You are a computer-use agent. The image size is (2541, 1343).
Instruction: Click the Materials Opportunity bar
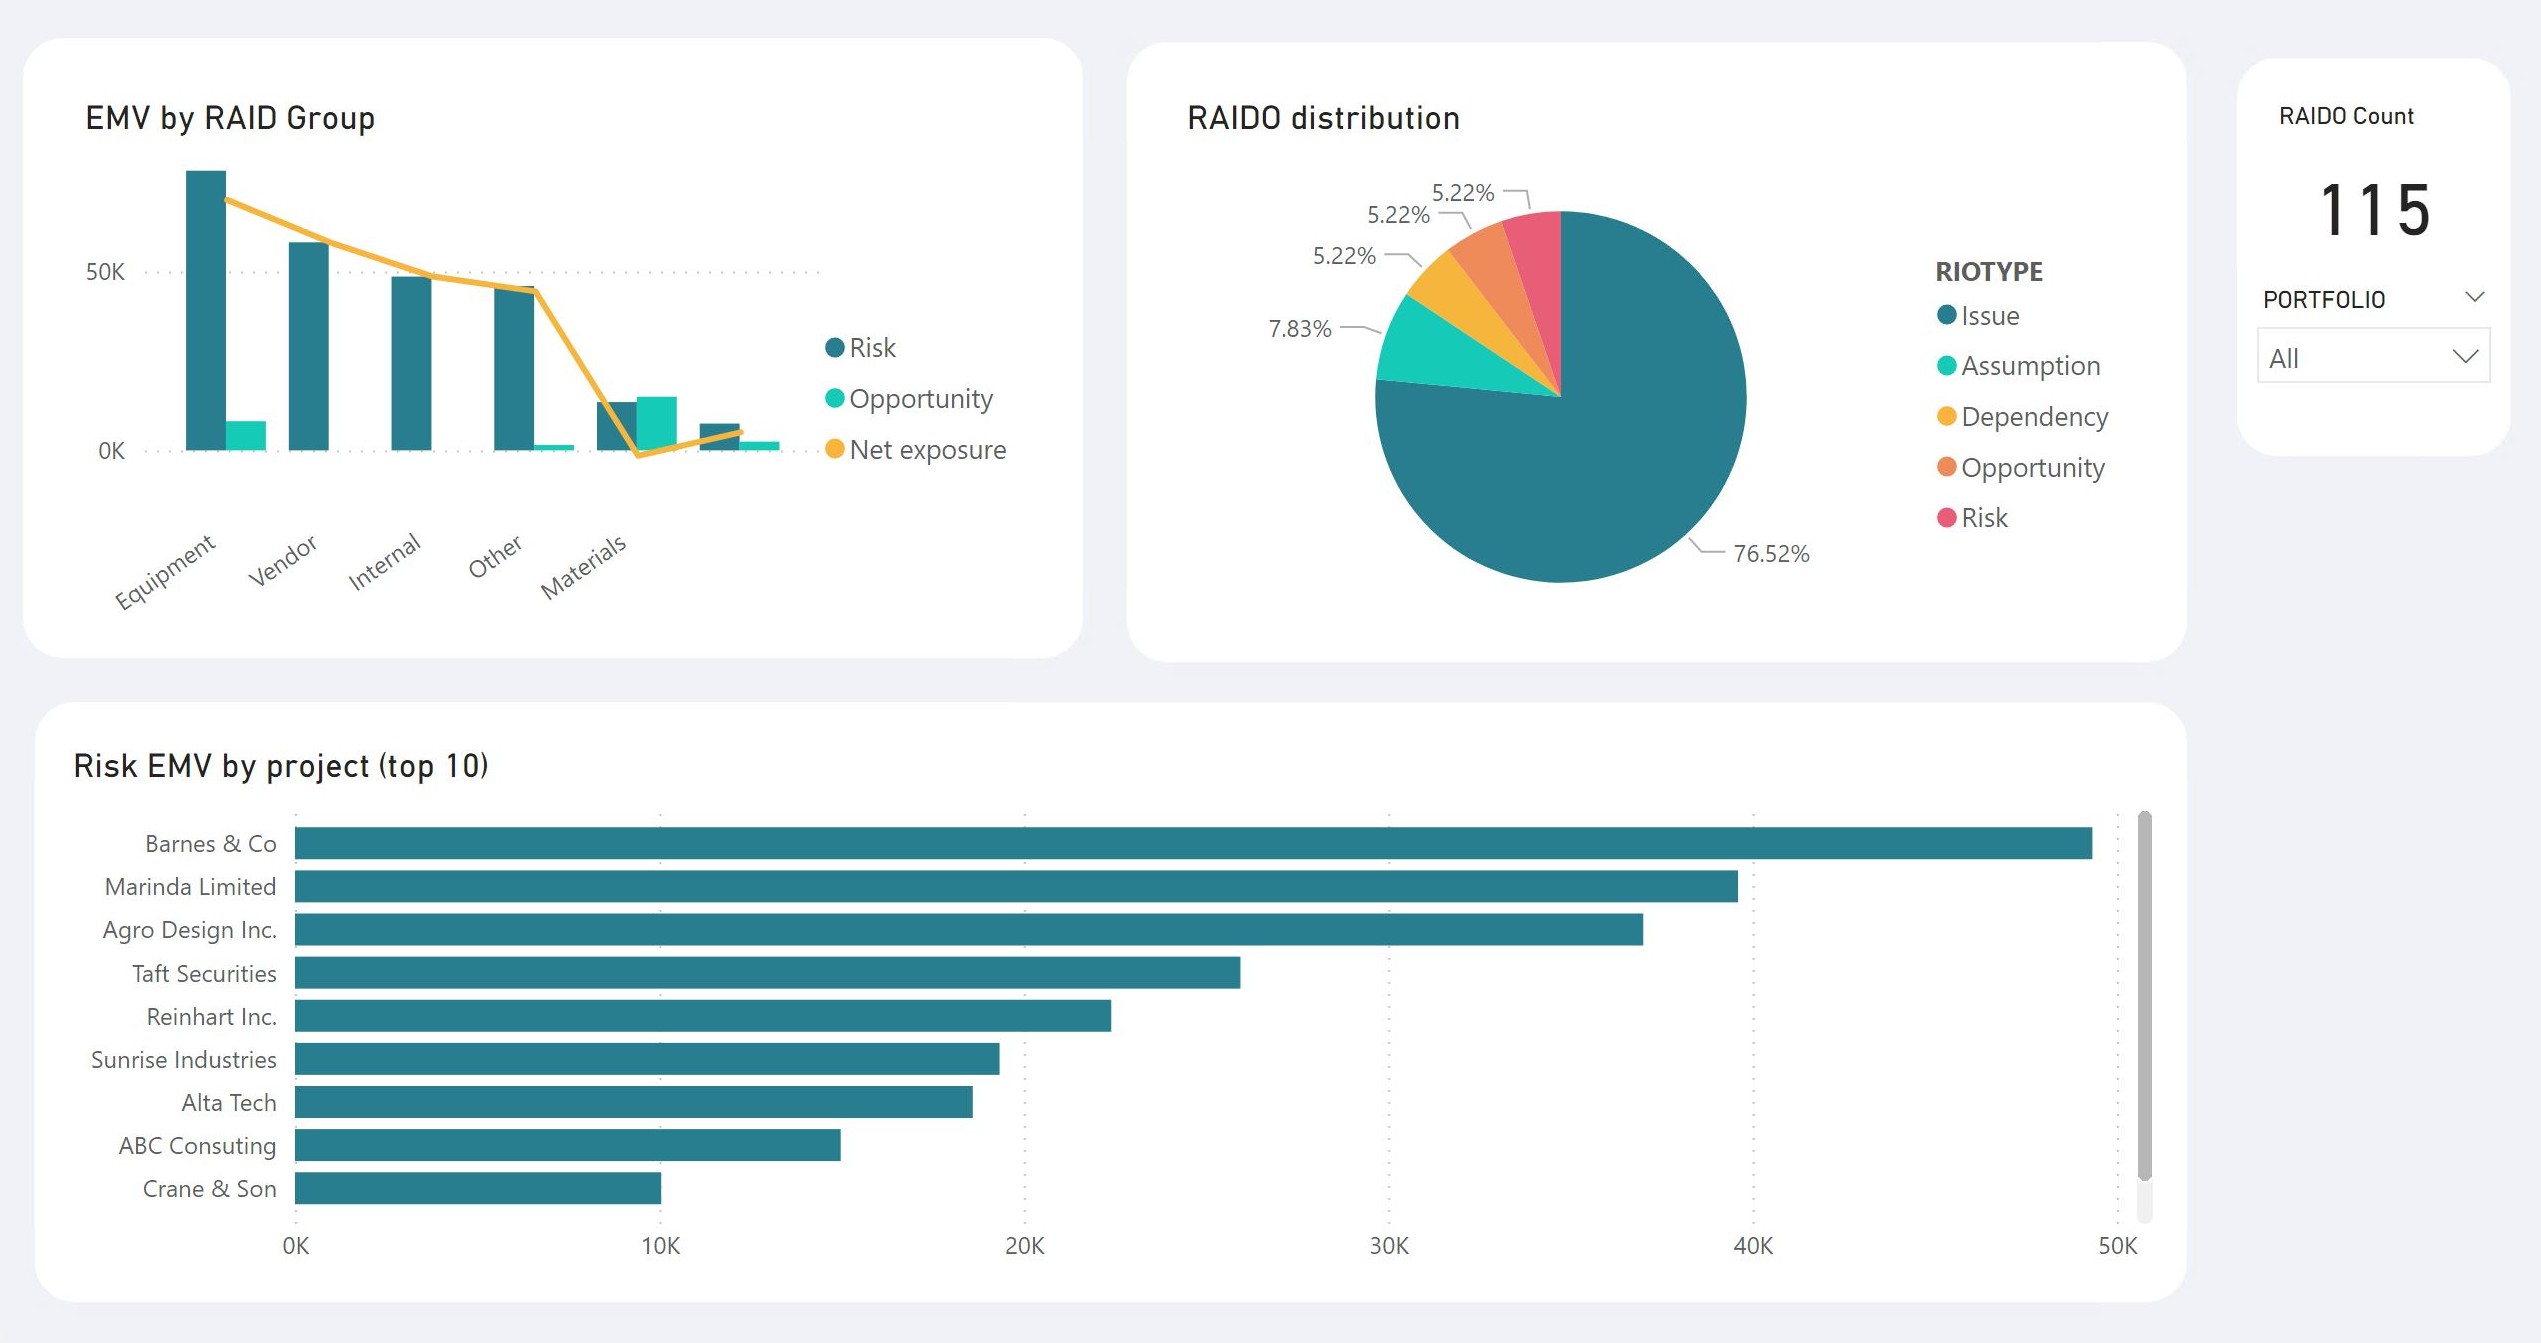[657, 423]
